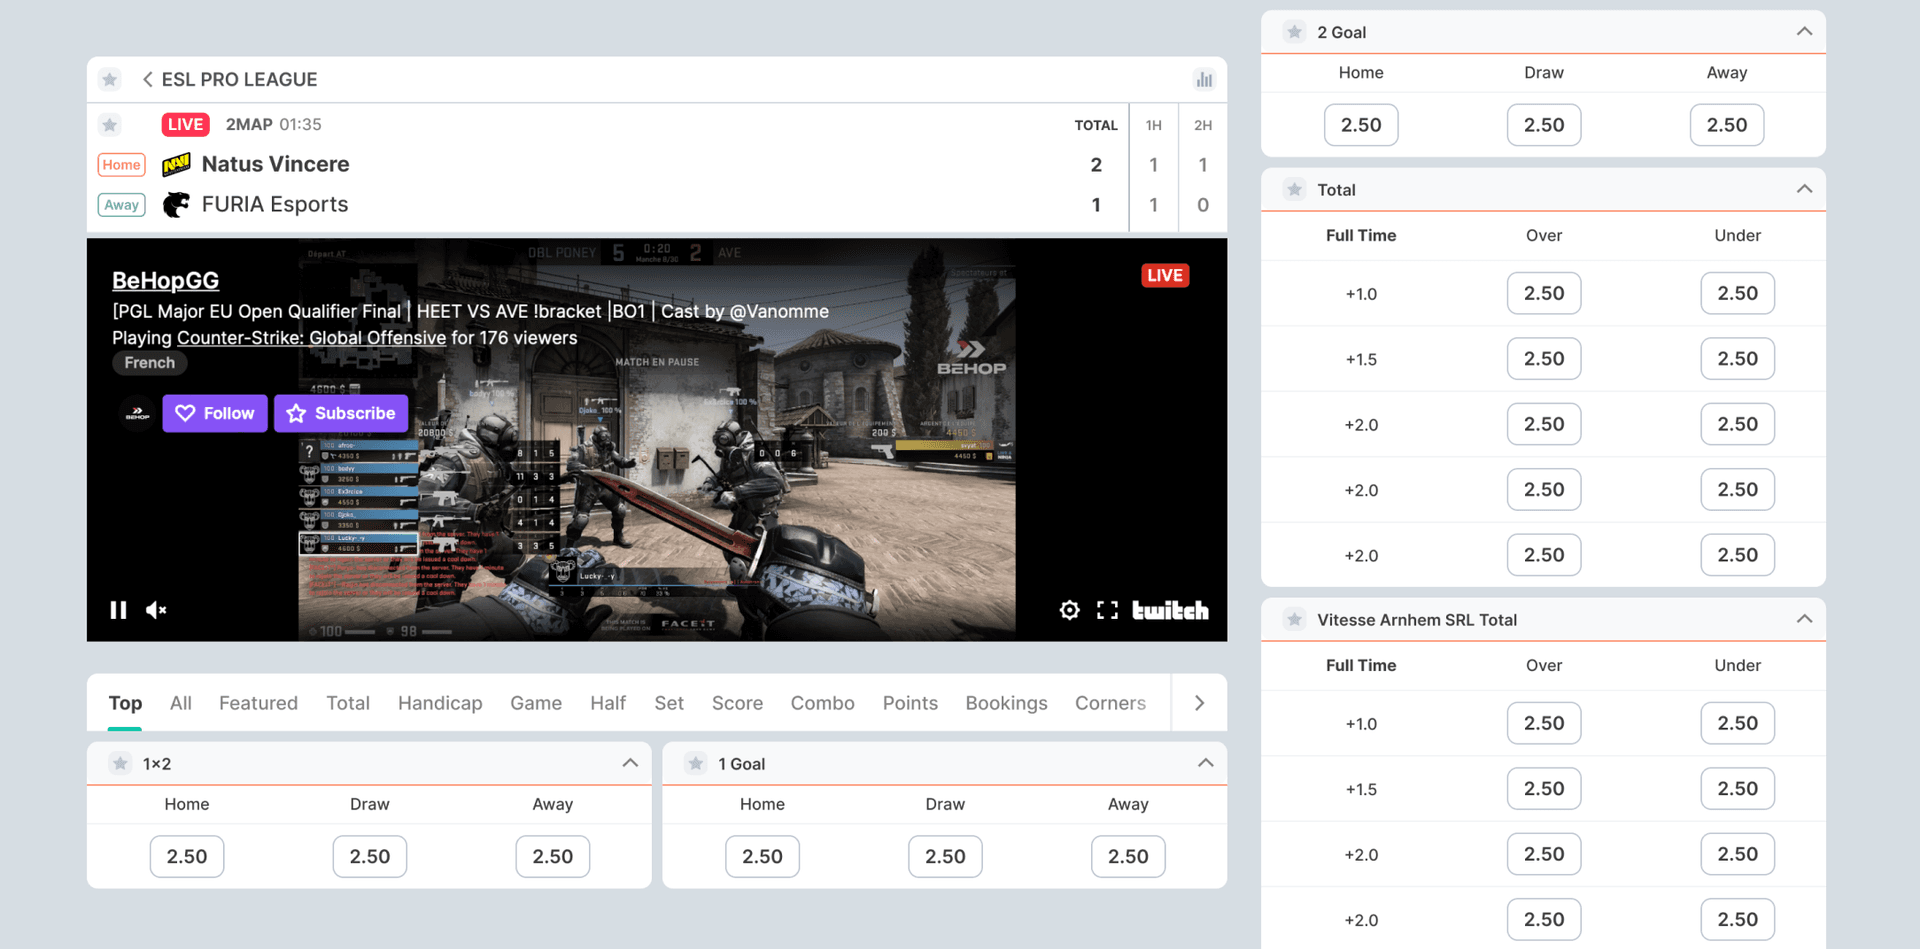Viewport: 1920px width, 949px height.
Task: Click the red LIVE match badge
Action: (185, 124)
